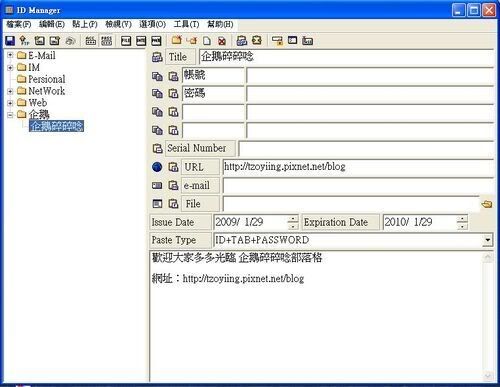Click the e-mail input field
The height and width of the screenshot is (387, 500).
pyautogui.click(x=358, y=185)
